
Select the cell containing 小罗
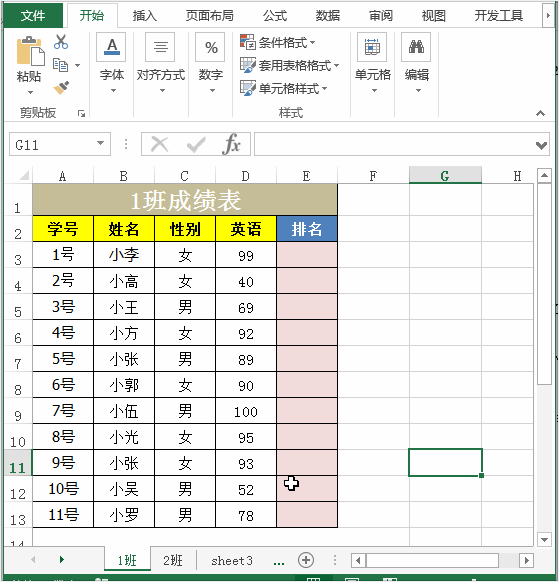pyautogui.click(x=124, y=515)
